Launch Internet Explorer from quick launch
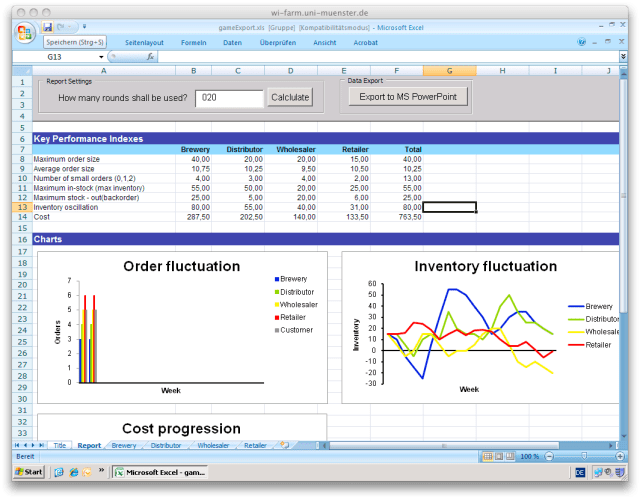 coord(73,472)
